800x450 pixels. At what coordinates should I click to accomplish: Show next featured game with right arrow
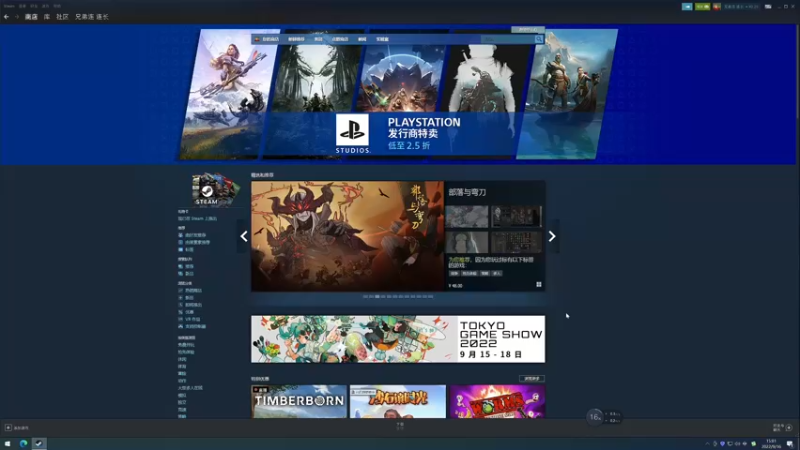(552, 236)
